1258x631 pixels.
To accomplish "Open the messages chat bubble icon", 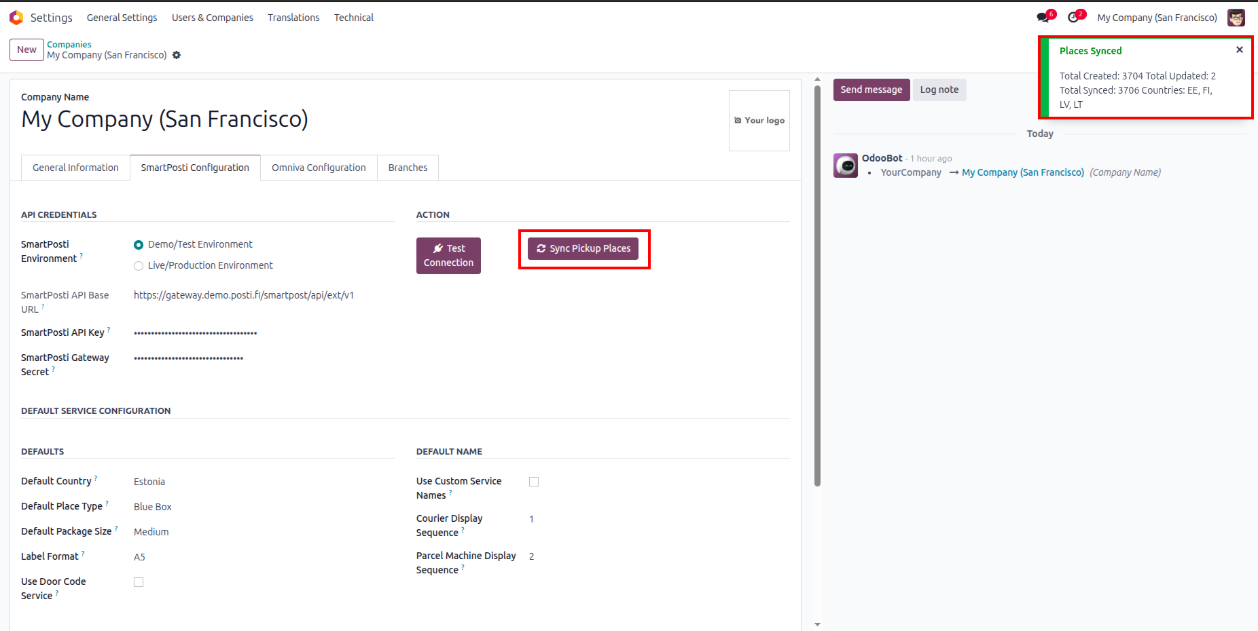I will click(x=1044, y=17).
